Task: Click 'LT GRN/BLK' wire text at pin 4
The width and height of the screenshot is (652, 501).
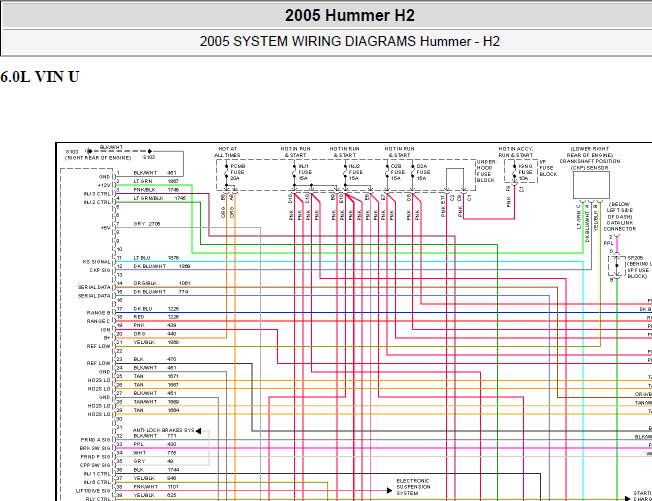Action: (148, 198)
